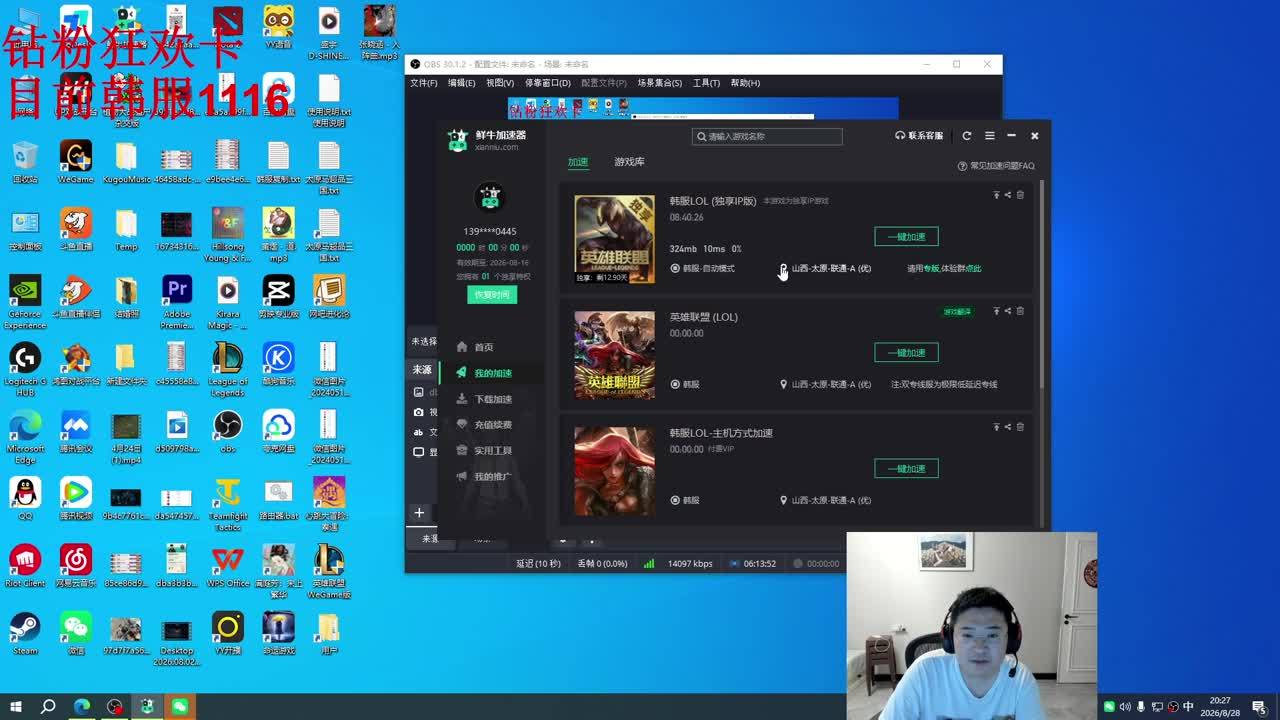The height and width of the screenshot is (720, 1280).
Task: Open WeChat from the taskbar
Action: pos(180,706)
